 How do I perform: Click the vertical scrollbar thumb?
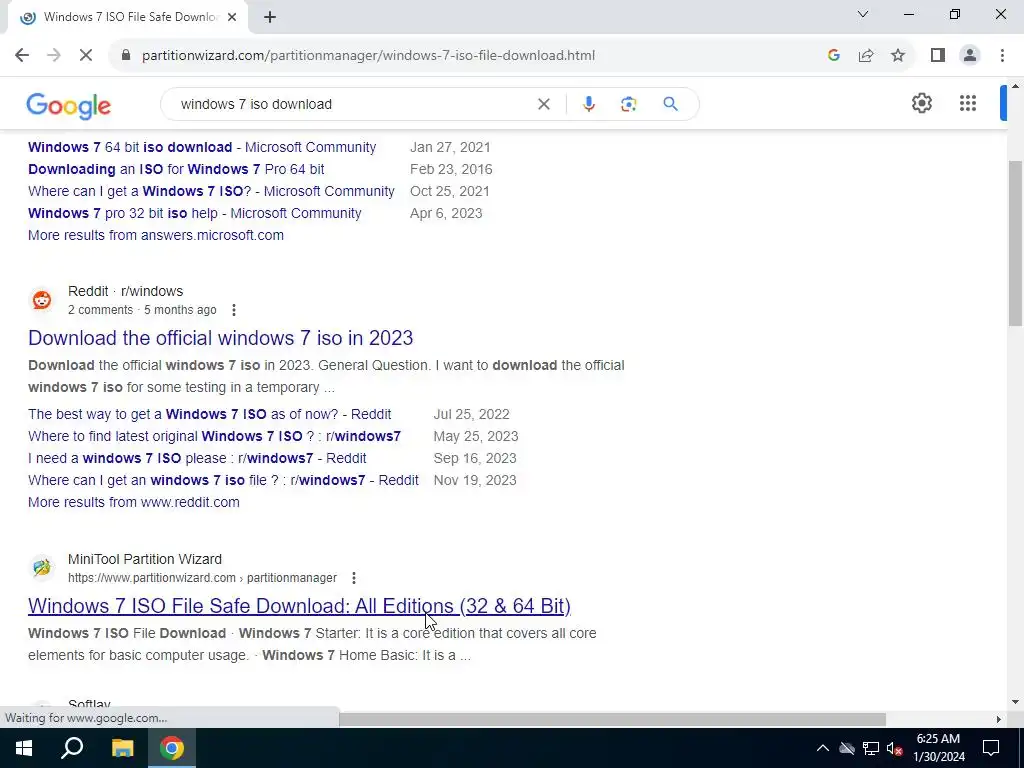click(x=1015, y=243)
